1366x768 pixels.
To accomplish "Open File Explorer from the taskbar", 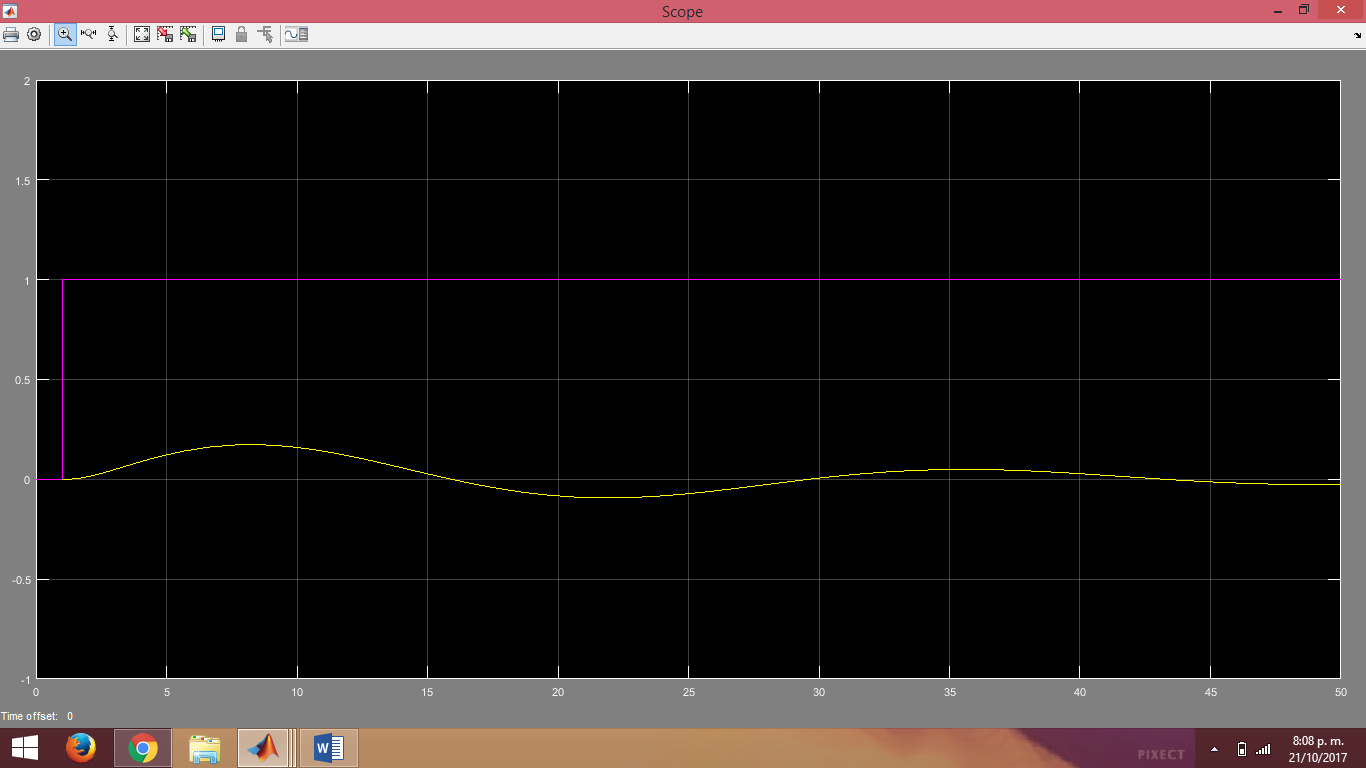I will [x=205, y=748].
